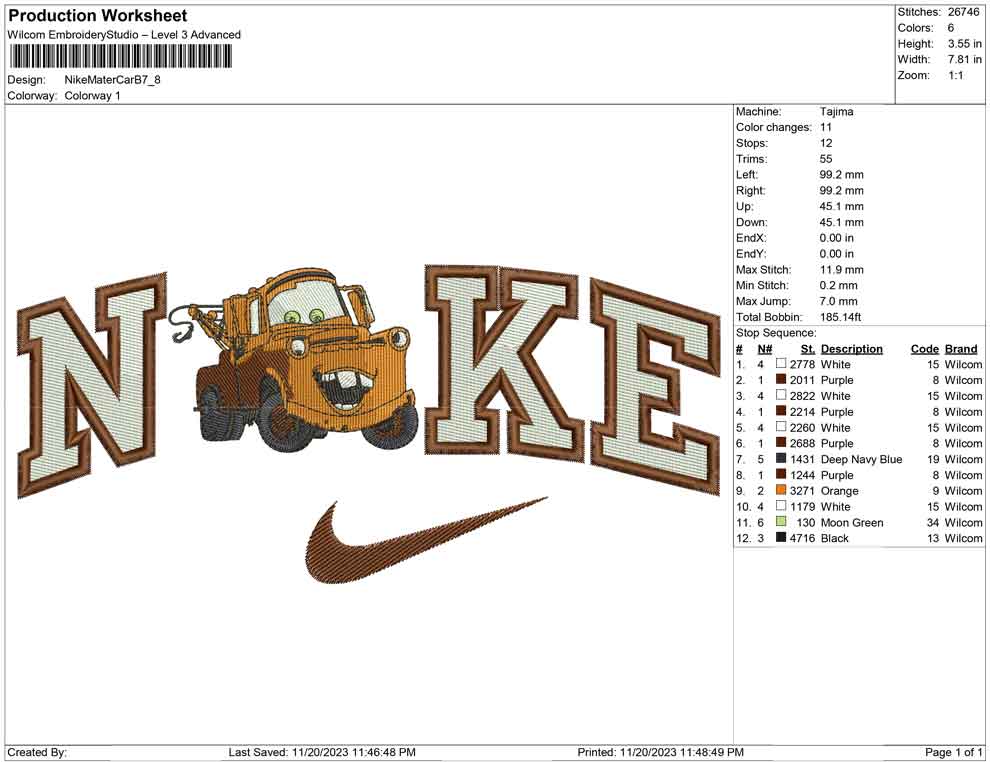
Task: Click the Total Bobbin value 185.14ft
Action: (x=840, y=317)
